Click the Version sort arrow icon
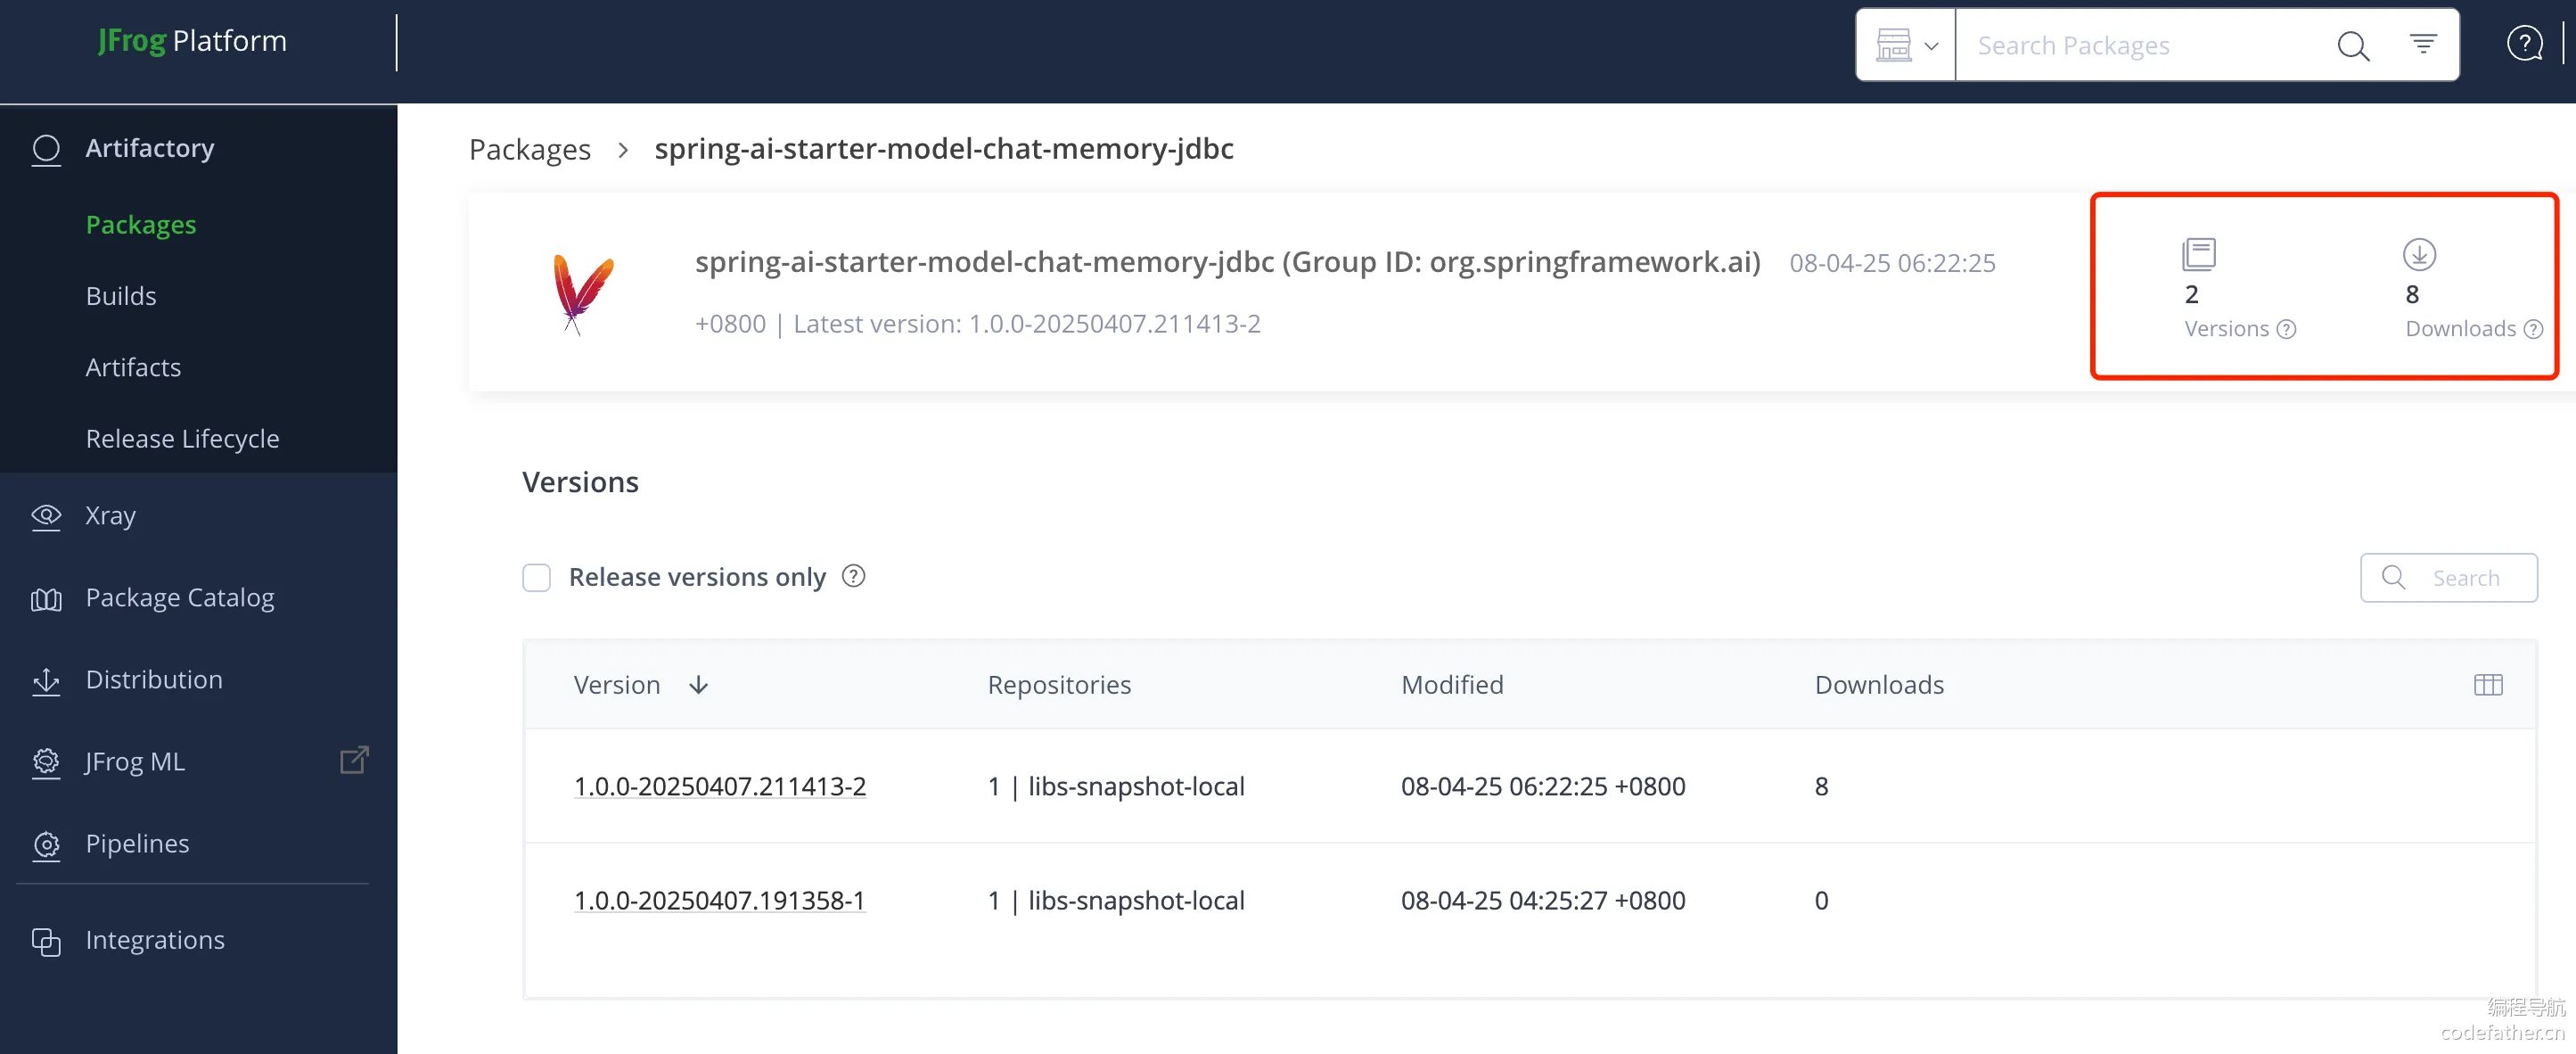 click(x=698, y=685)
